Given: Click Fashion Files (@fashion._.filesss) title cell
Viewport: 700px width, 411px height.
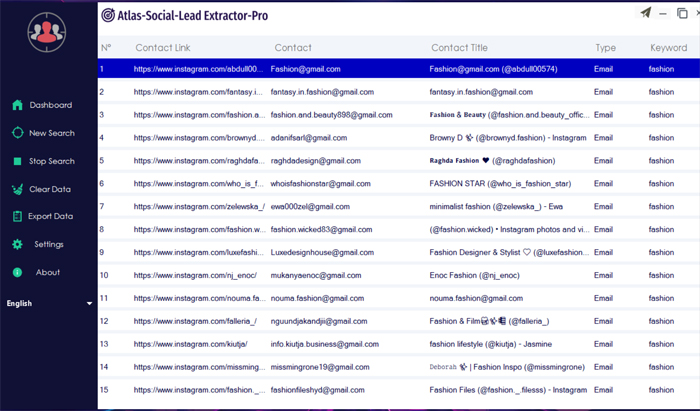Looking at the screenshot, I should 508,390.
